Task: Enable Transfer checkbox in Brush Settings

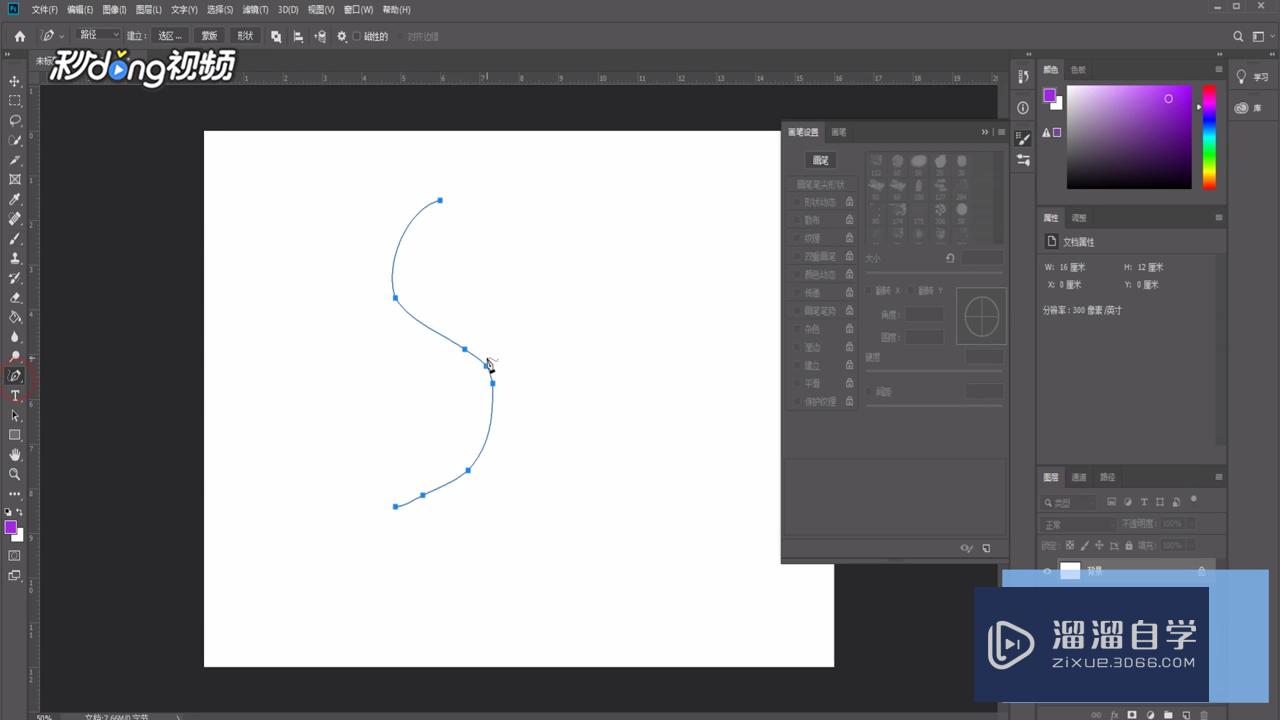Action: coord(796,293)
